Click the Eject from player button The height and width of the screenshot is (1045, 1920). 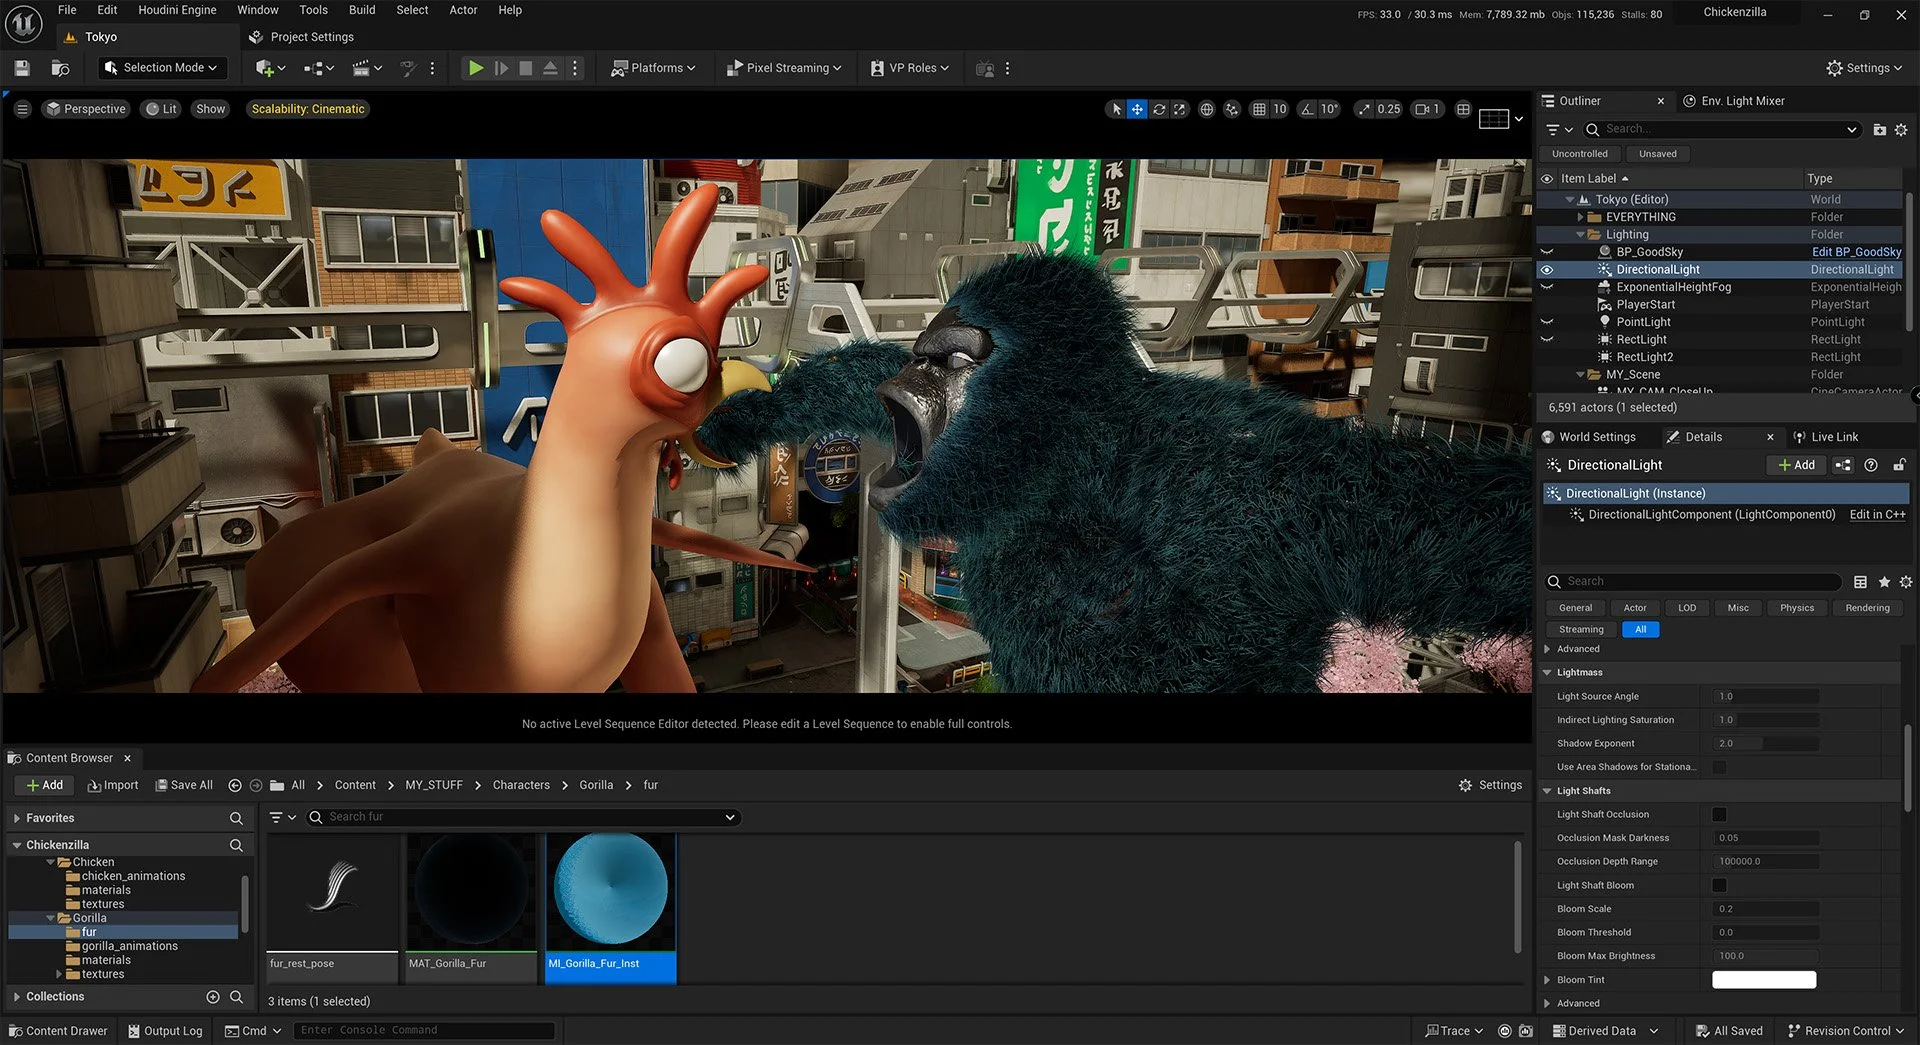(x=550, y=68)
